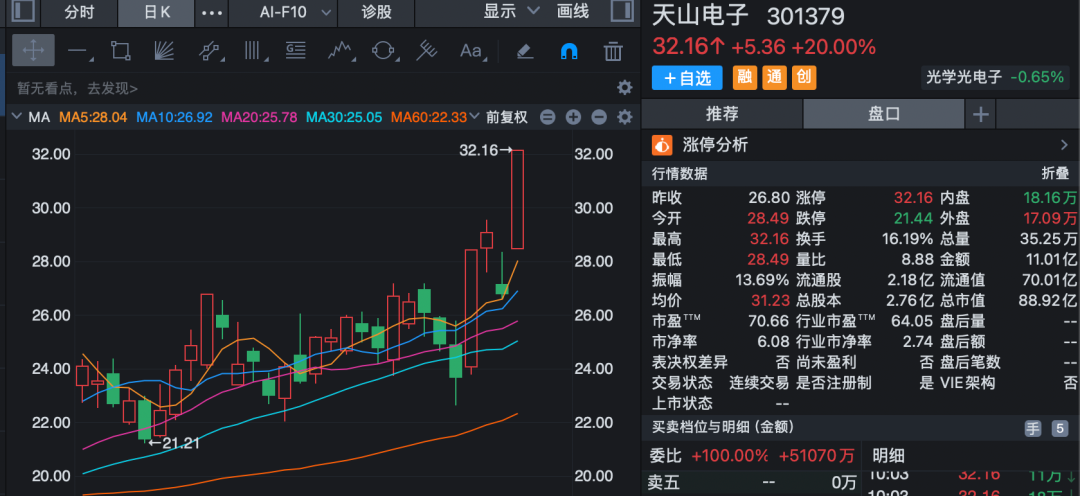The width and height of the screenshot is (1080, 496).
Task: Expand MA list arrow after MA60
Action: point(474,117)
